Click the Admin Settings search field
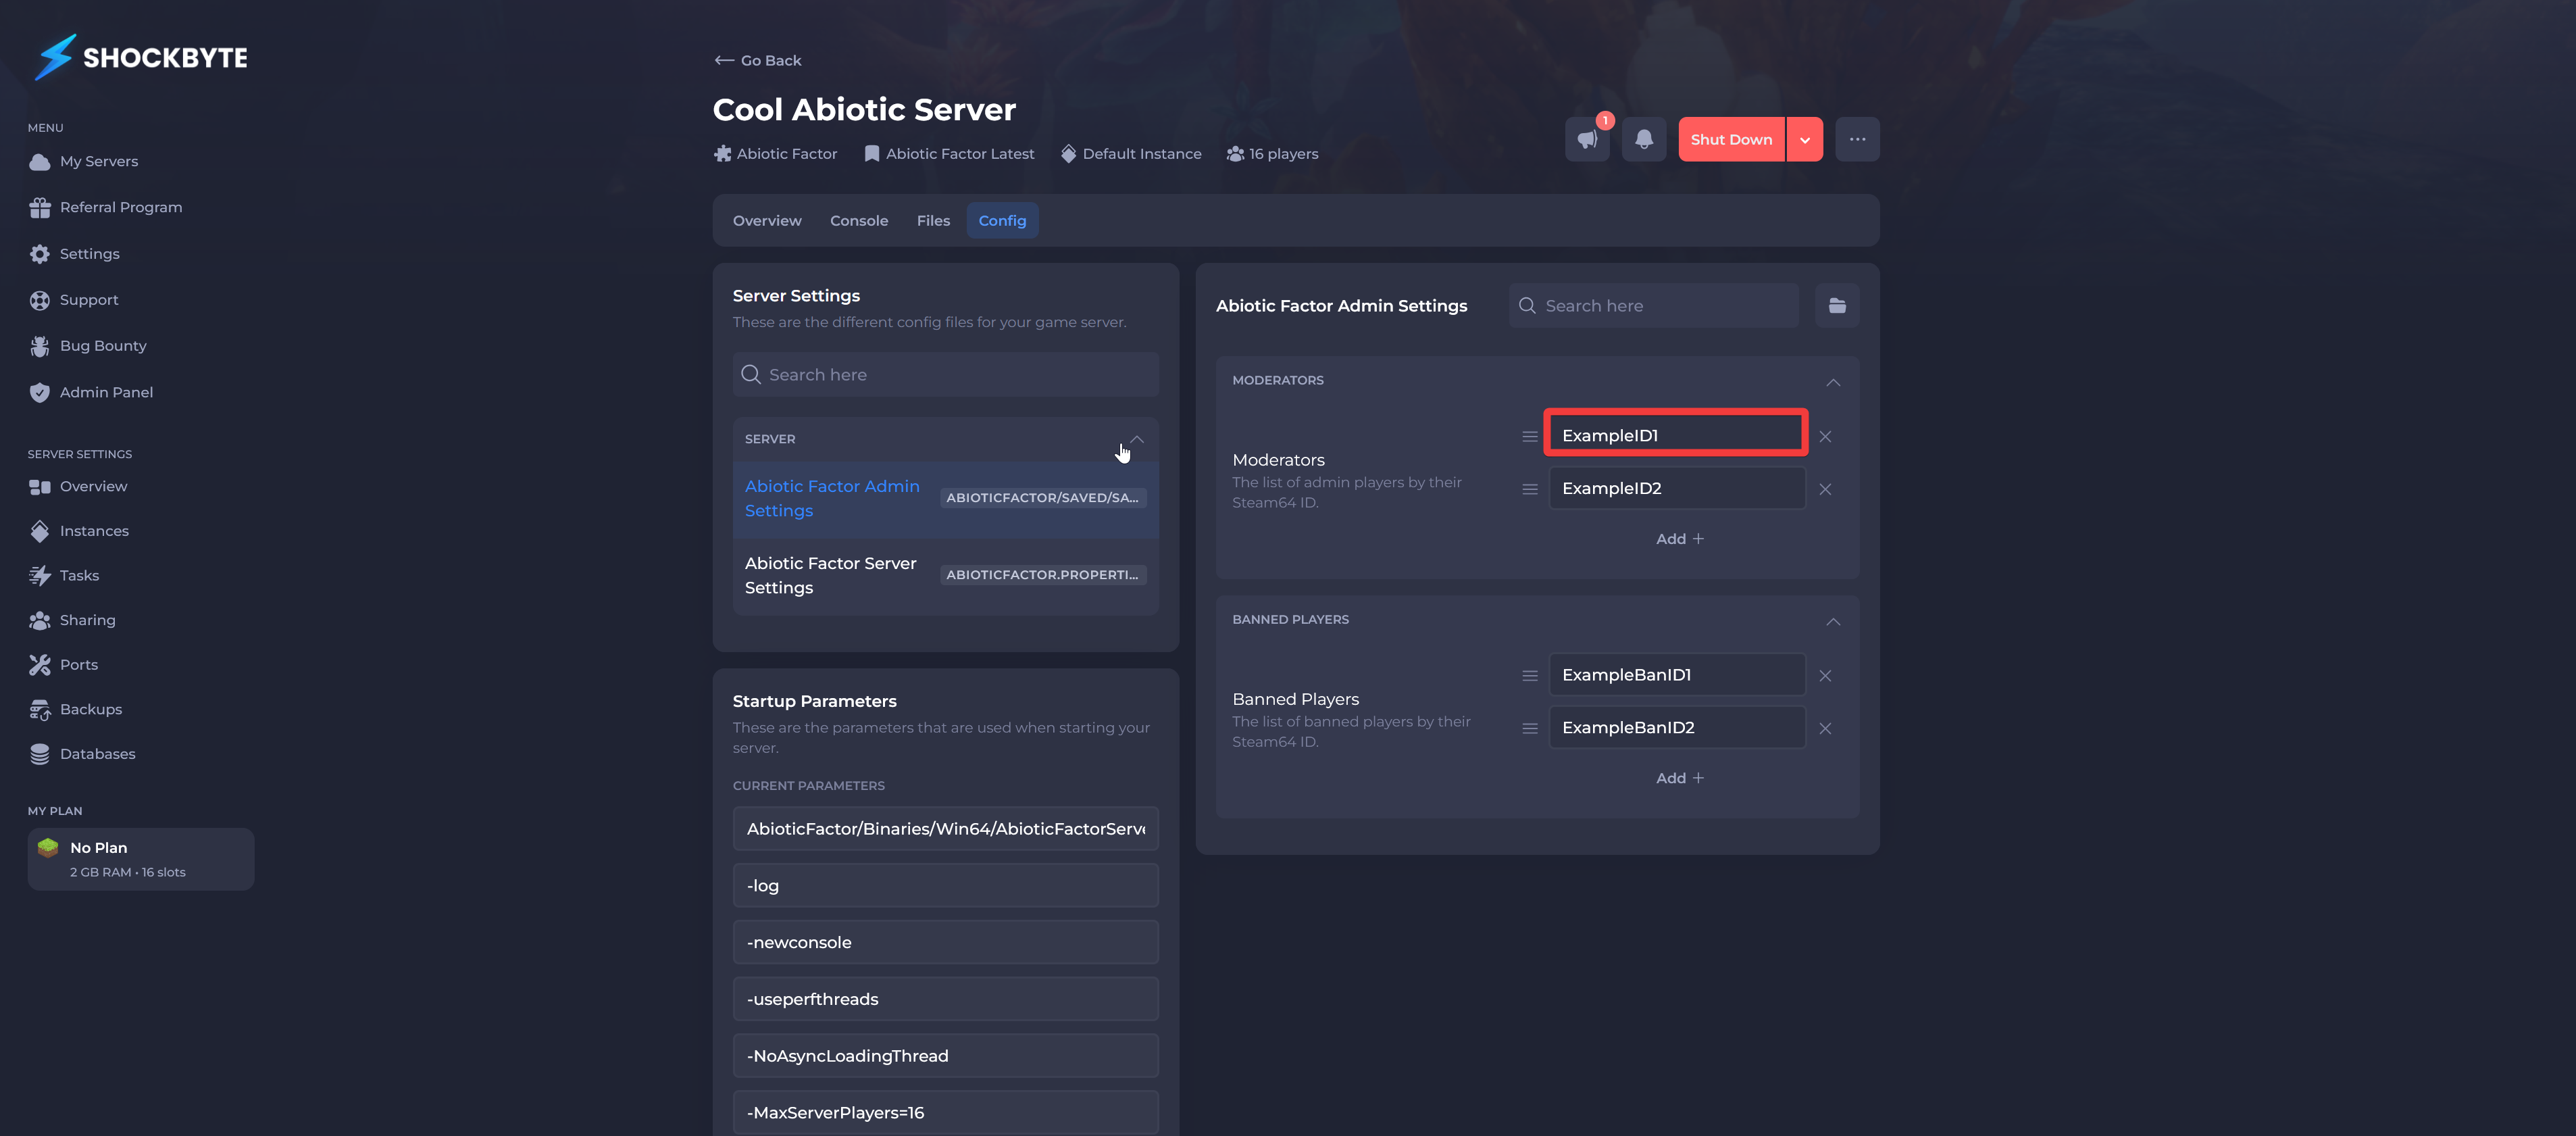Image resolution: width=2576 pixels, height=1136 pixels. [x=1653, y=306]
